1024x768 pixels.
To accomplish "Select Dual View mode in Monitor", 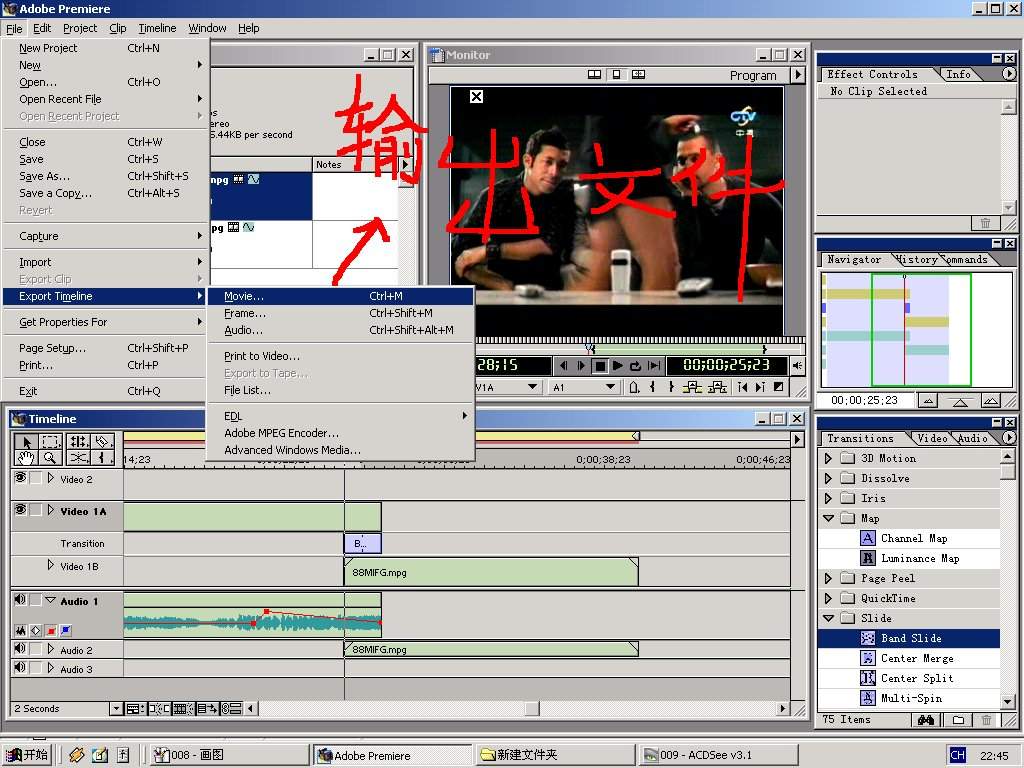I will pyautogui.click(x=594, y=74).
